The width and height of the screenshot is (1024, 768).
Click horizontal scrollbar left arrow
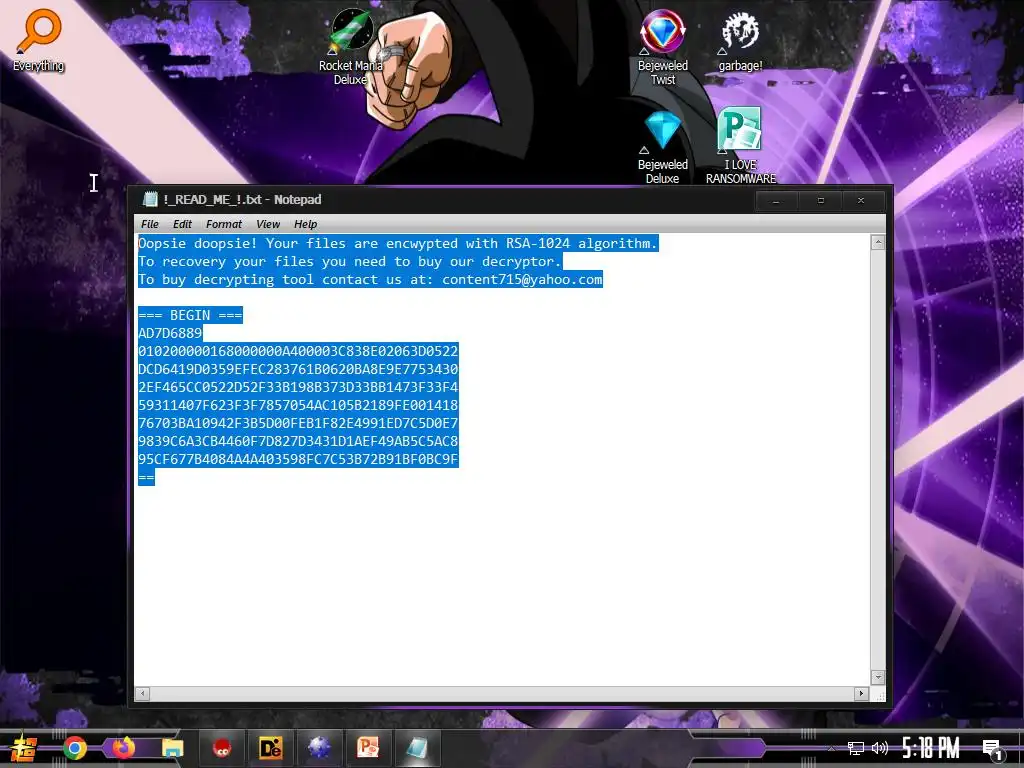pos(143,694)
